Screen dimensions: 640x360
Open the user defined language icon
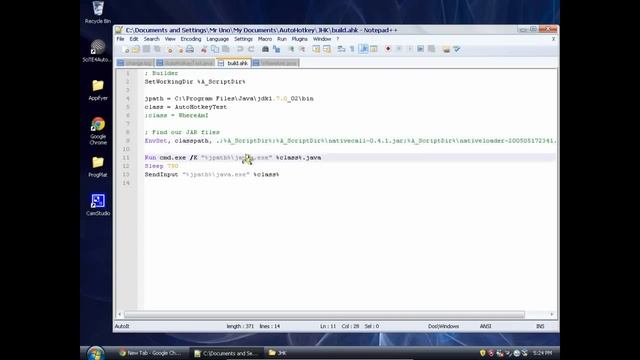374,49
